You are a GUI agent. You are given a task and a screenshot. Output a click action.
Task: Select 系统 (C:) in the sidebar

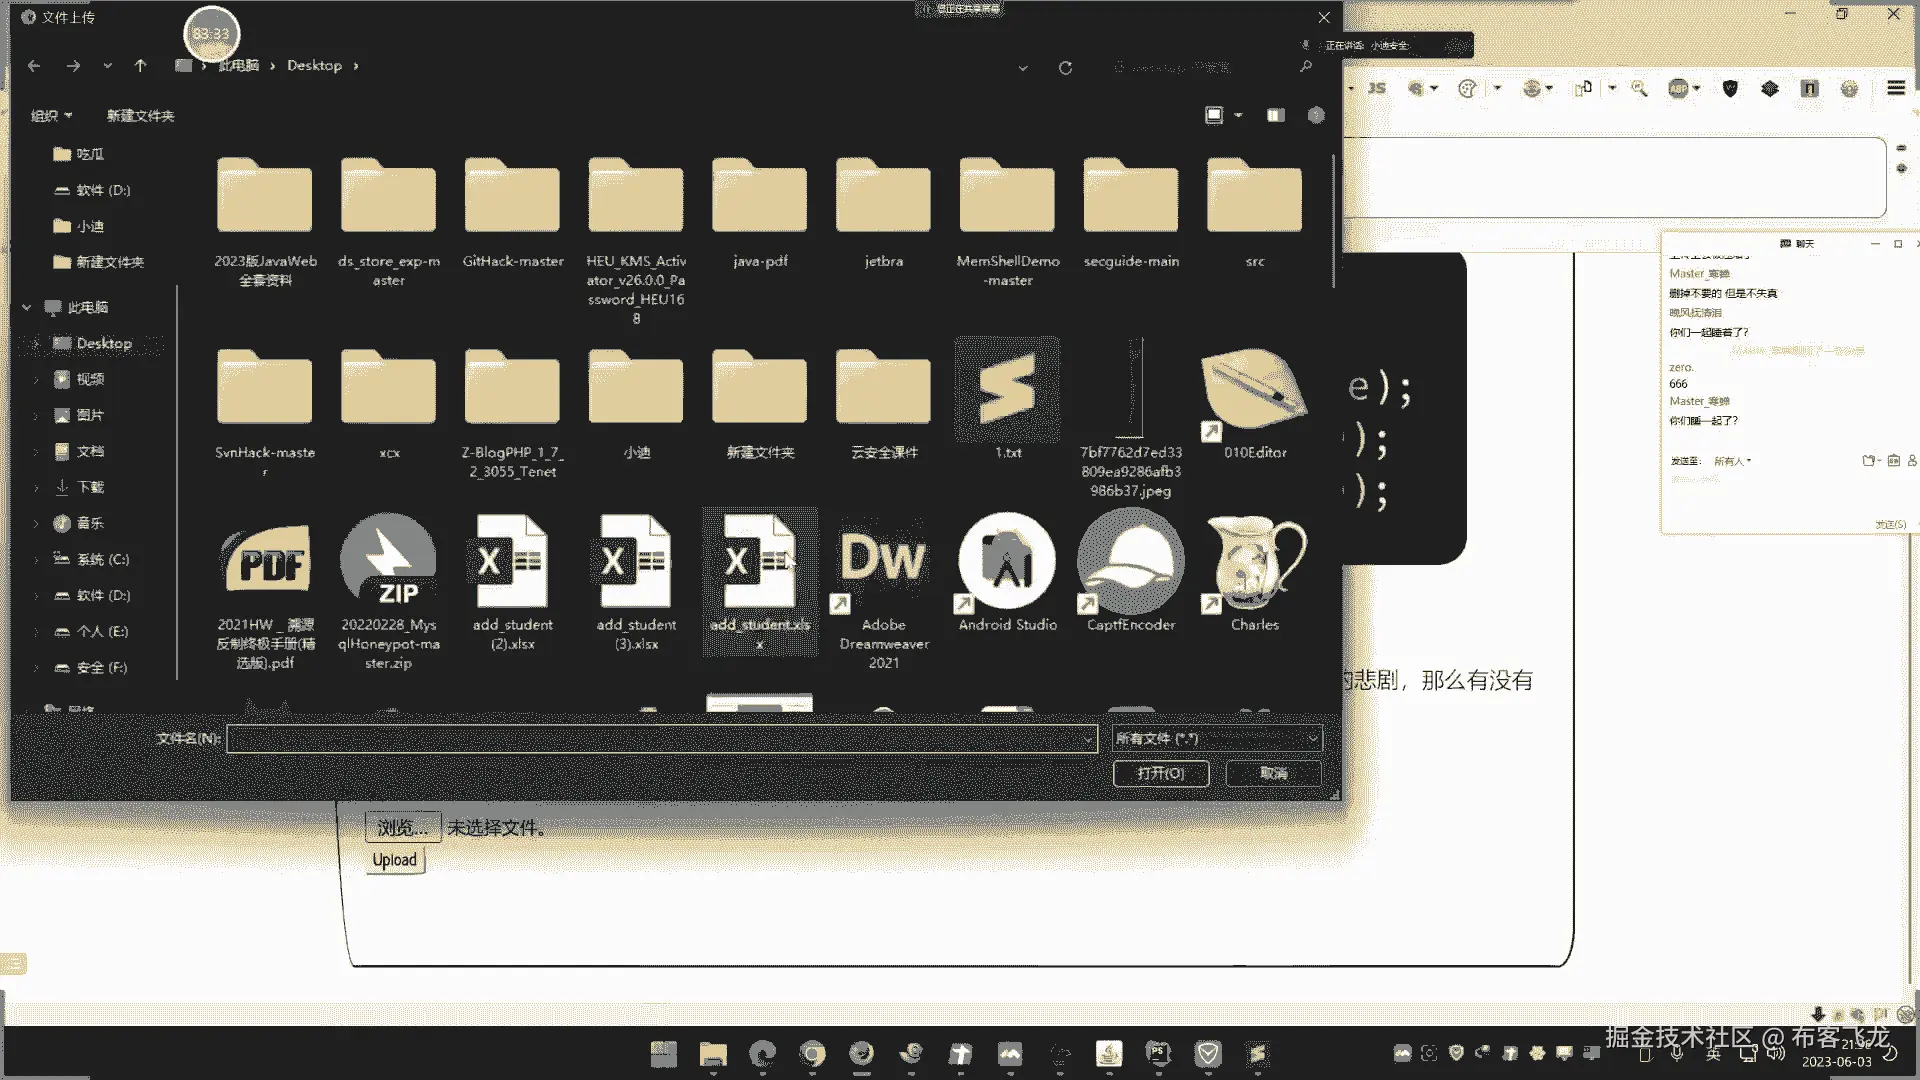pyautogui.click(x=102, y=560)
